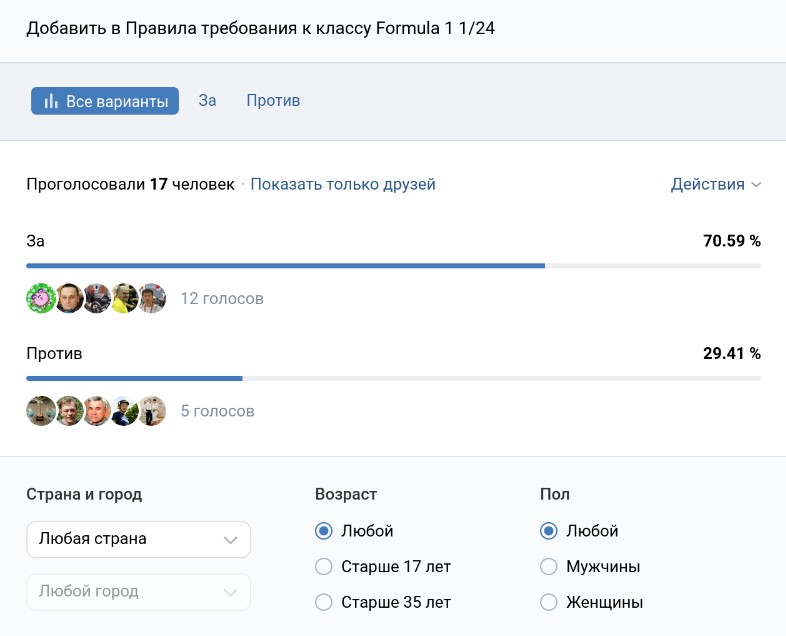Filter voters by Женщины
Screen dimensions: 786x636
click(x=549, y=602)
